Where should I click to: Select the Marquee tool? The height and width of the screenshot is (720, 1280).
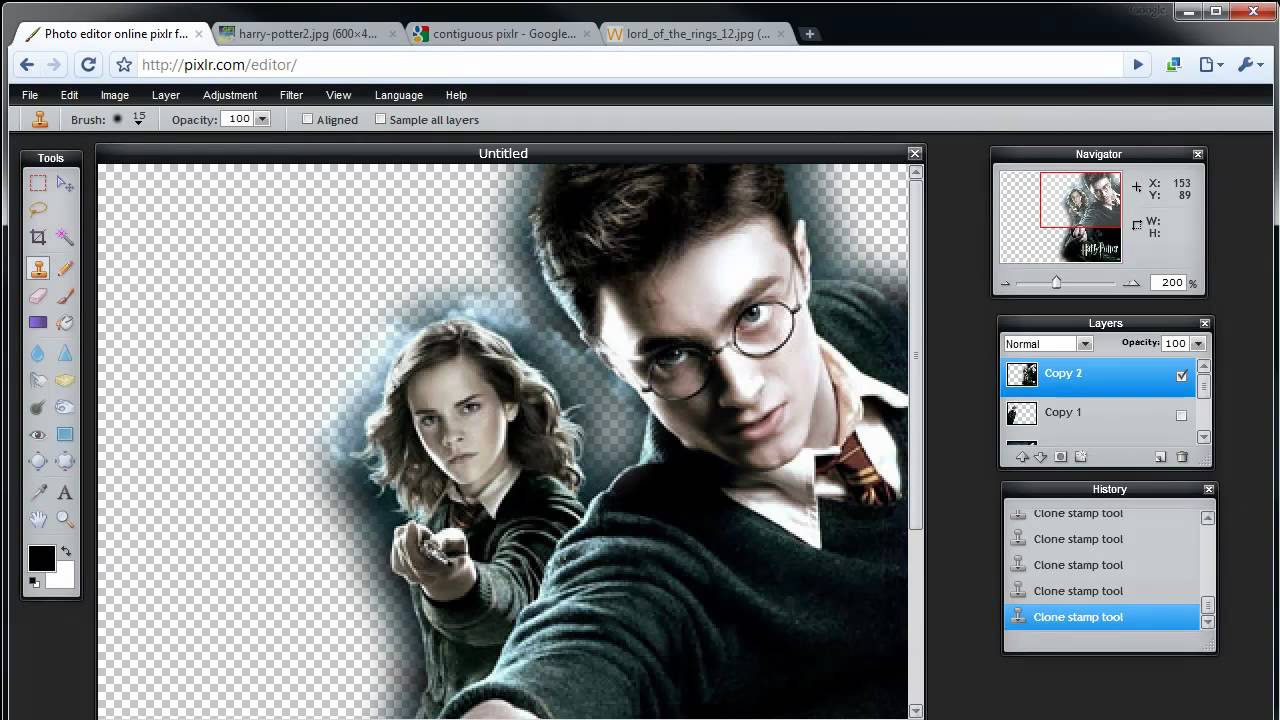[38, 183]
